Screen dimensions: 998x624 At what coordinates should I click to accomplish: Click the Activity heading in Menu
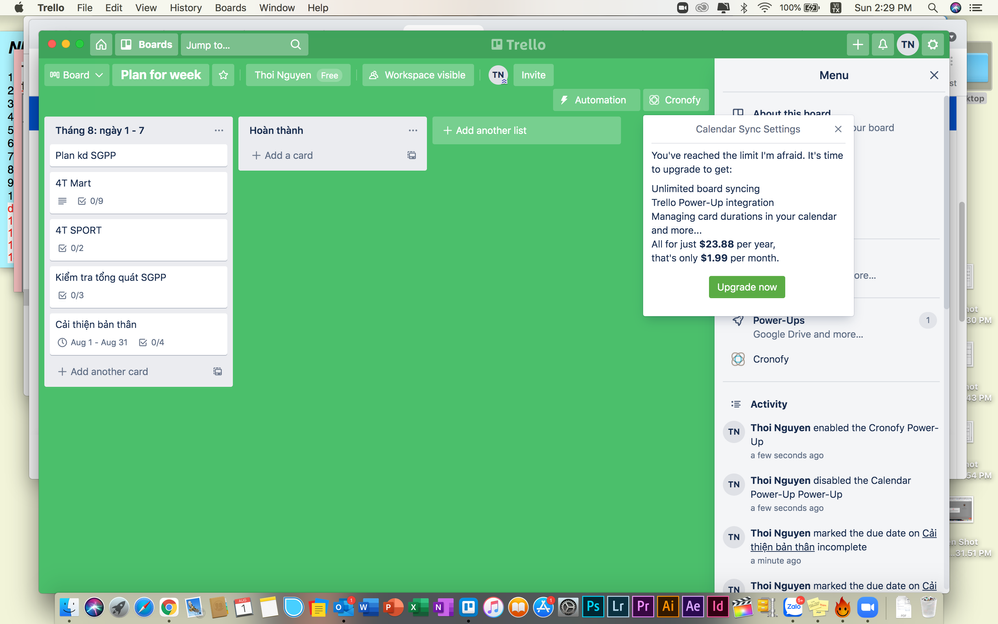(x=769, y=404)
